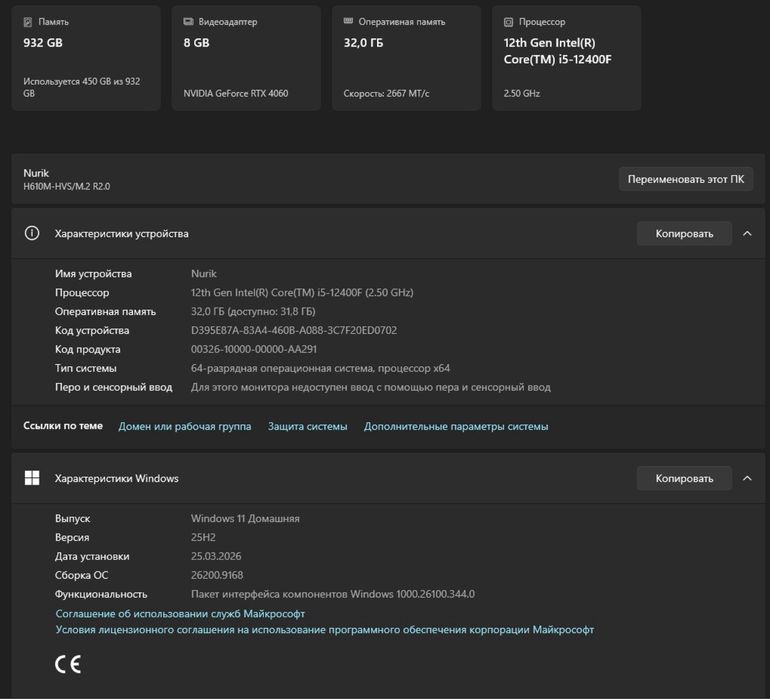This screenshot has height=699, width=770.
Task: Click the Характеристики Windows heading
Action: pyautogui.click(x=116, y=478)
